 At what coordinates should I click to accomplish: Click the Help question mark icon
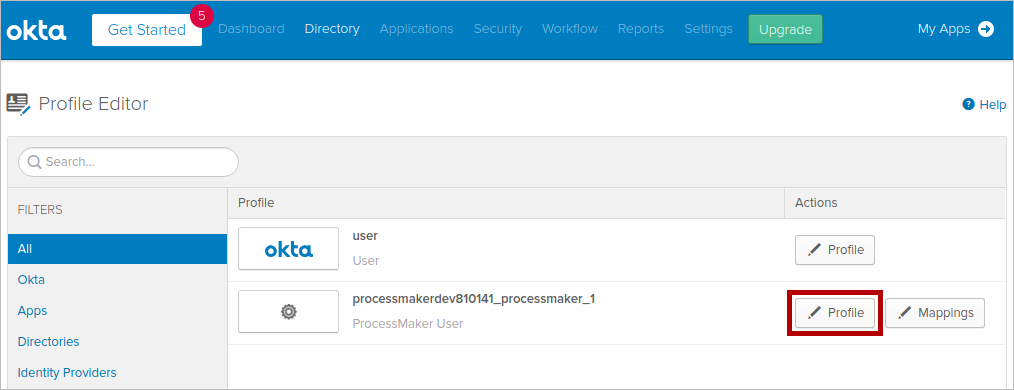pos(968,104)
